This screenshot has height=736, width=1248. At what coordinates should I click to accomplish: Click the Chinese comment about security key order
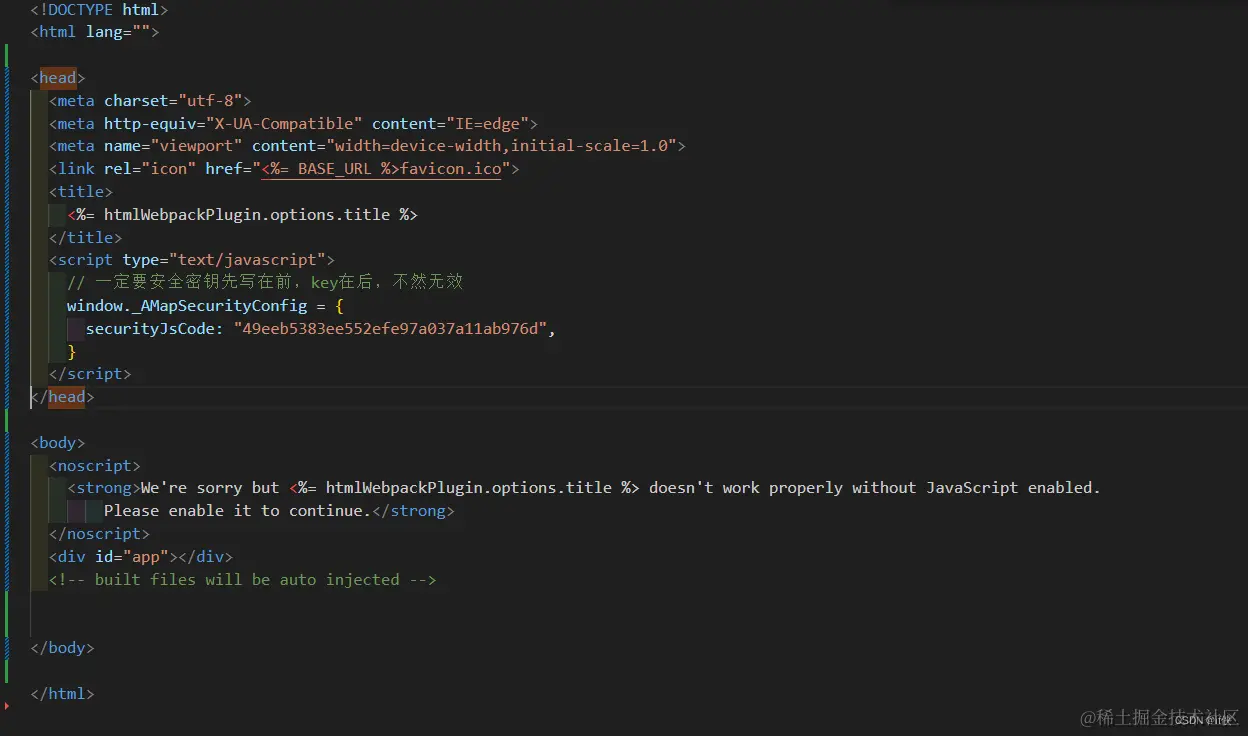tap(265, 283)
